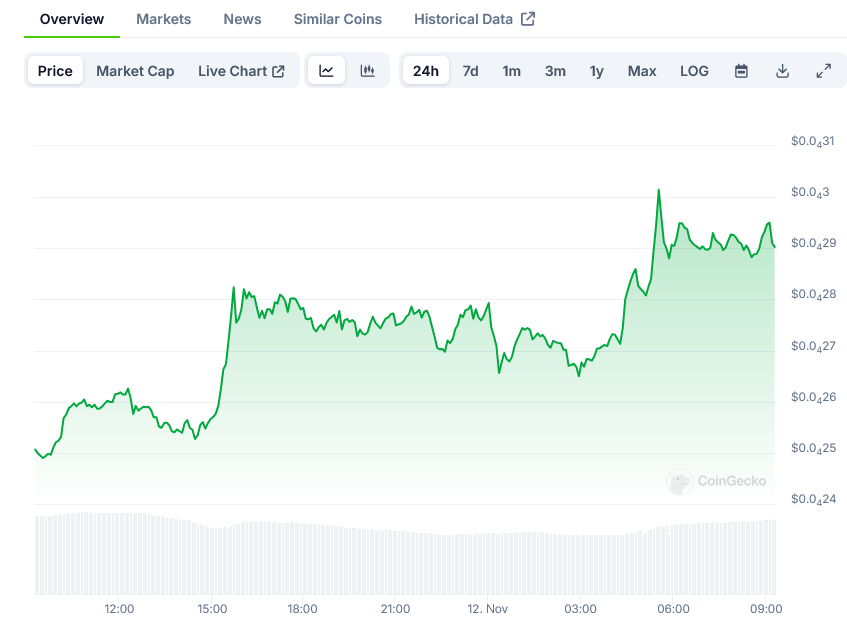Image resolution: width=847 pixels, height=634 pixels.
Task: Show Max time range
Action: [642, 71]
